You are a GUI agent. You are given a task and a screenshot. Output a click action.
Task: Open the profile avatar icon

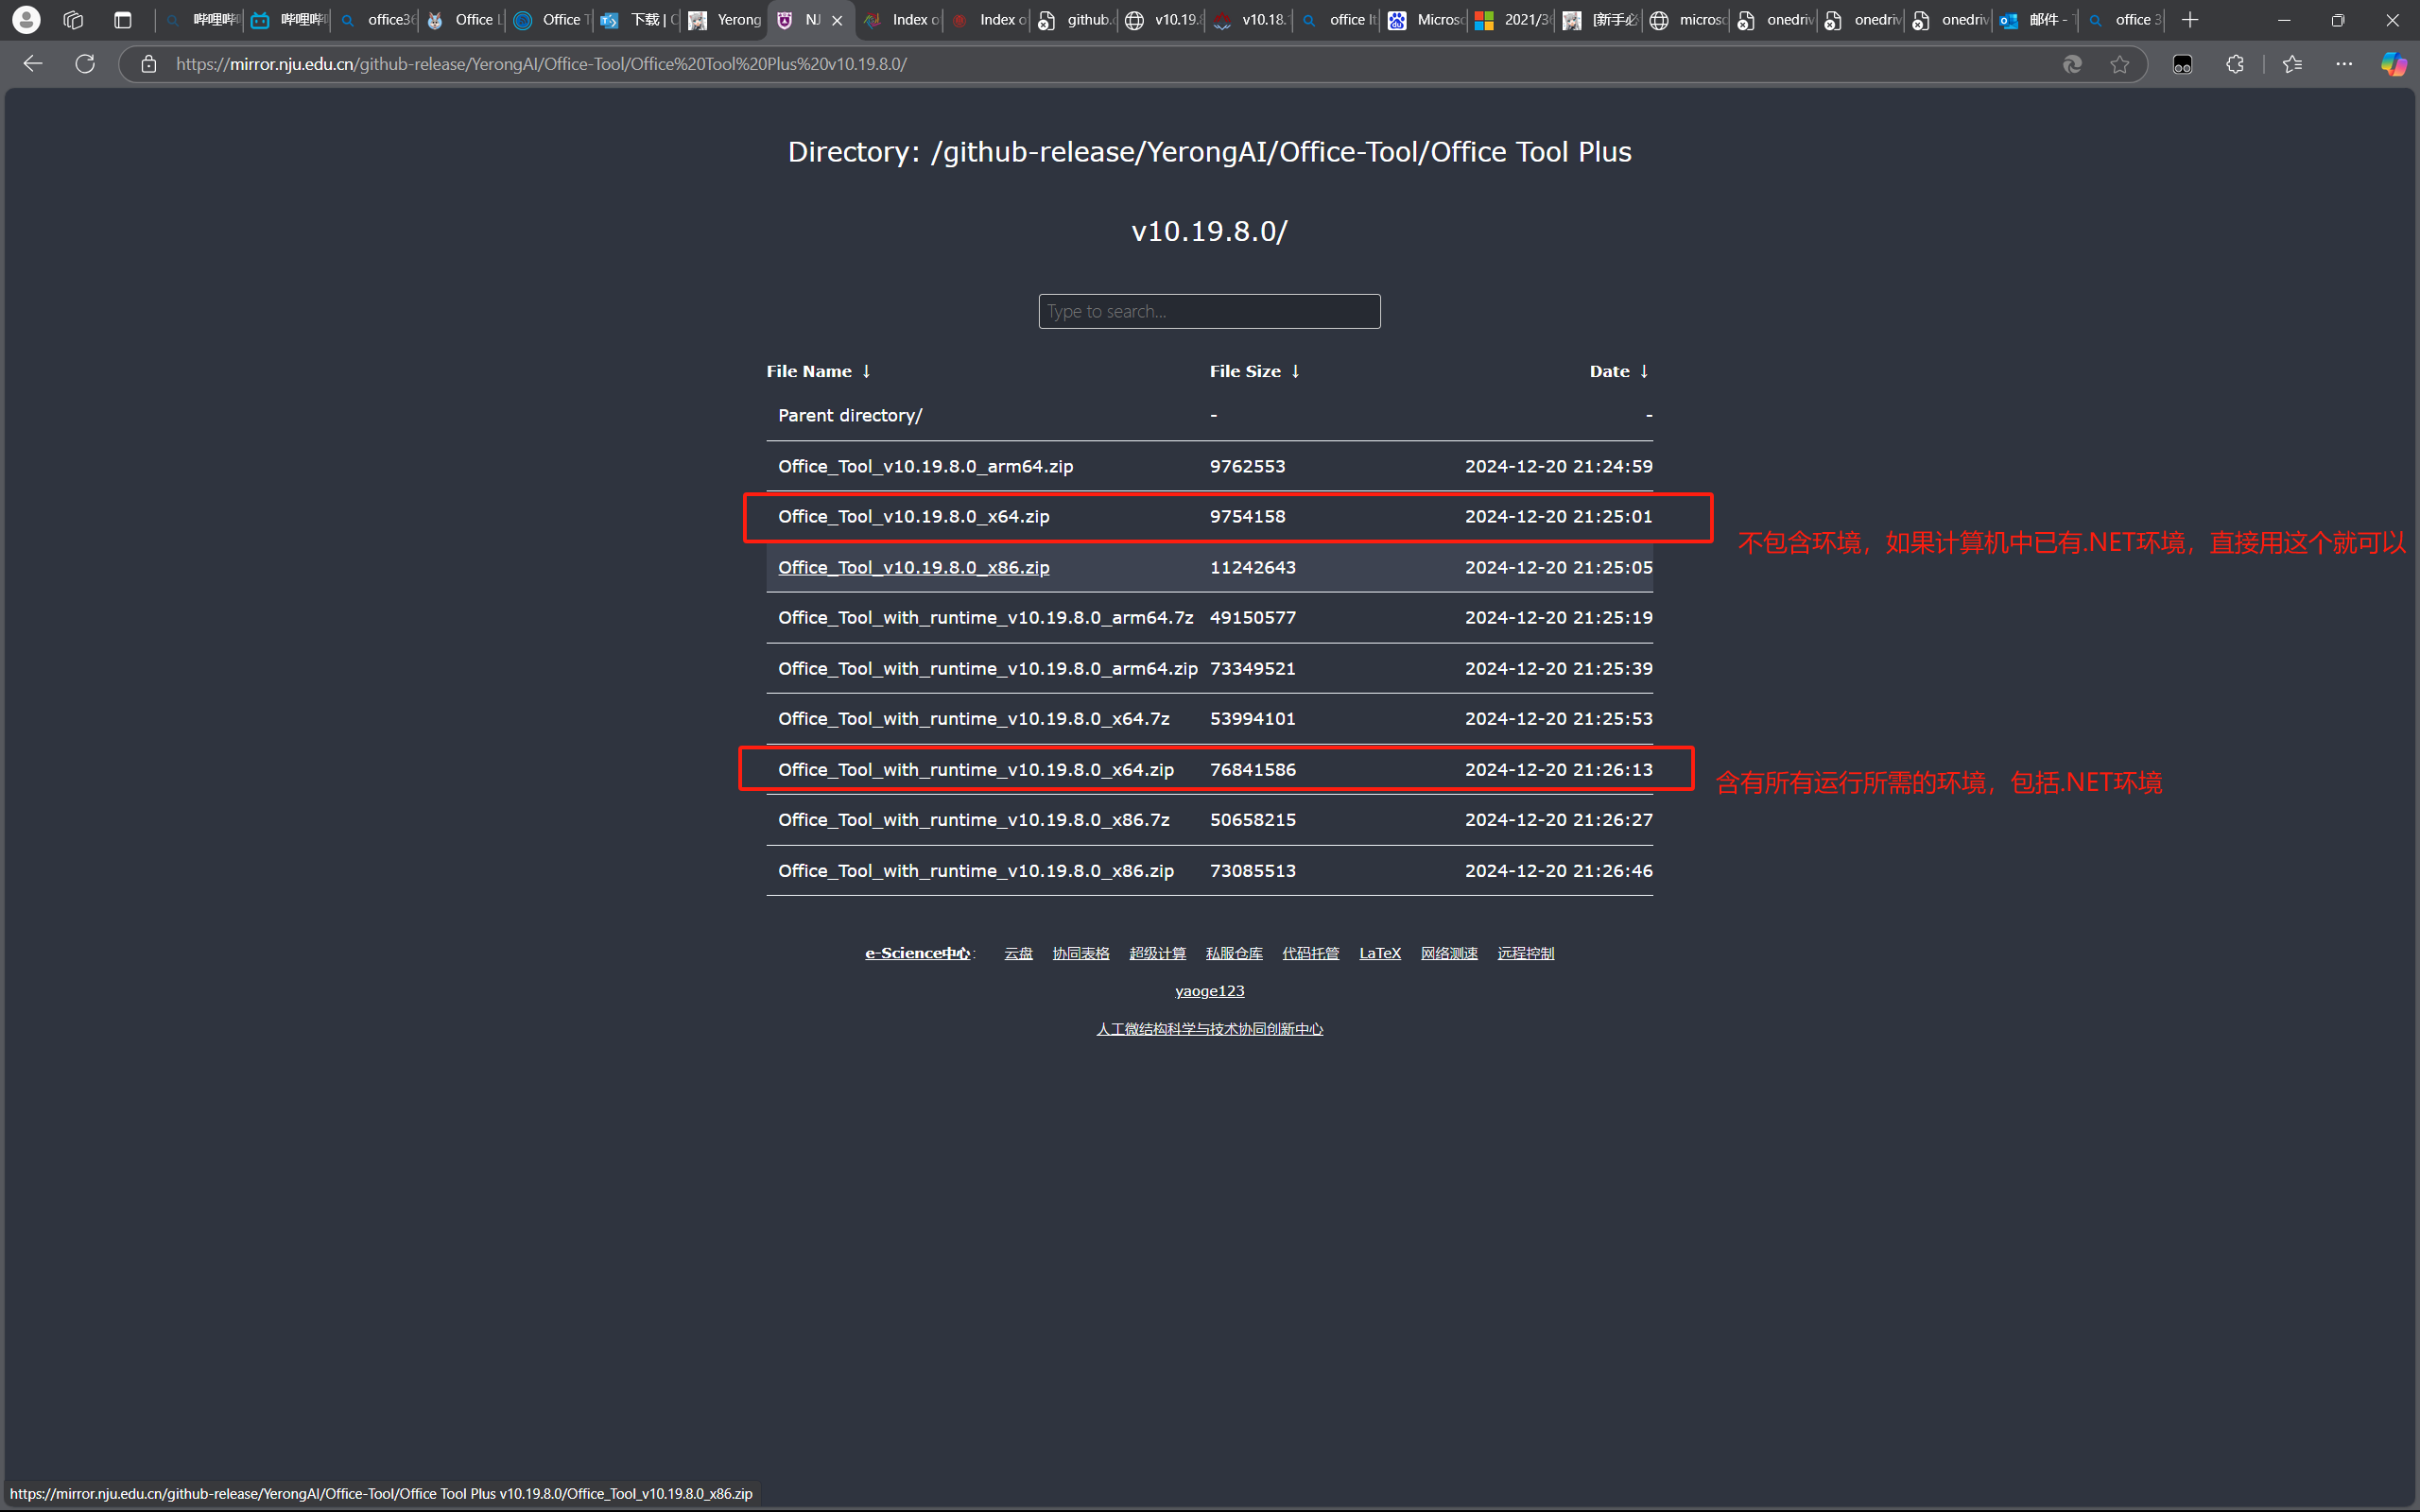pyautogui.click(x=26, y=20)
